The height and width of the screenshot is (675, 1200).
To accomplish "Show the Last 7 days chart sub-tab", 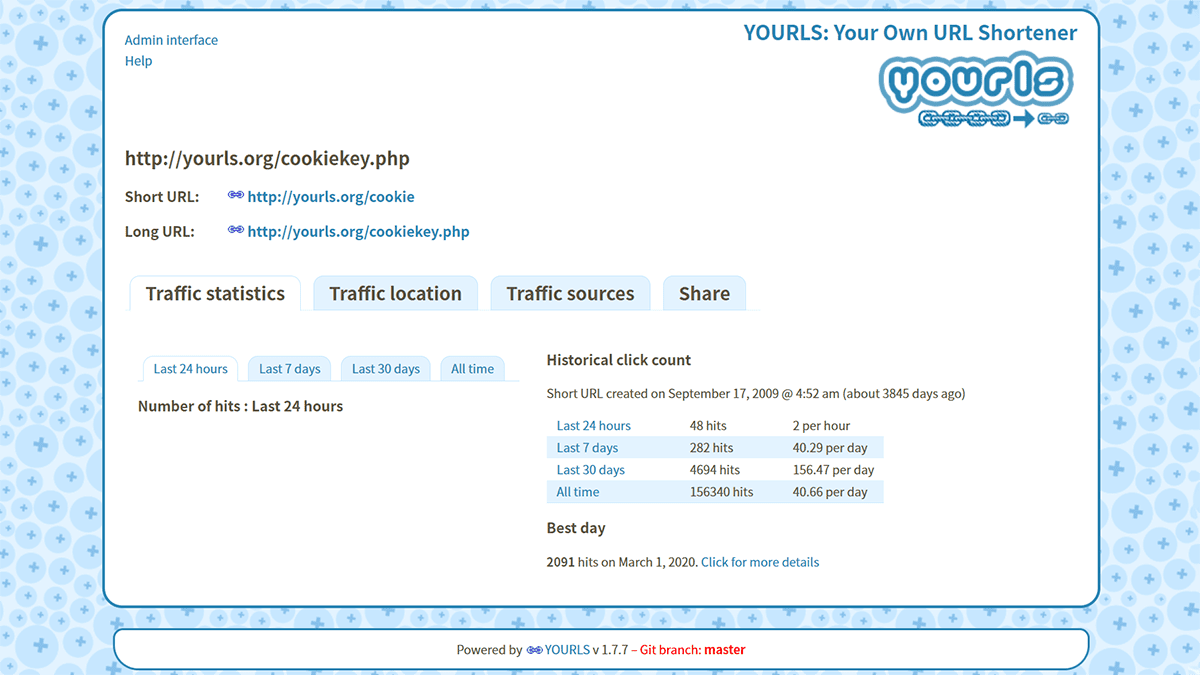I will [289, 369].
